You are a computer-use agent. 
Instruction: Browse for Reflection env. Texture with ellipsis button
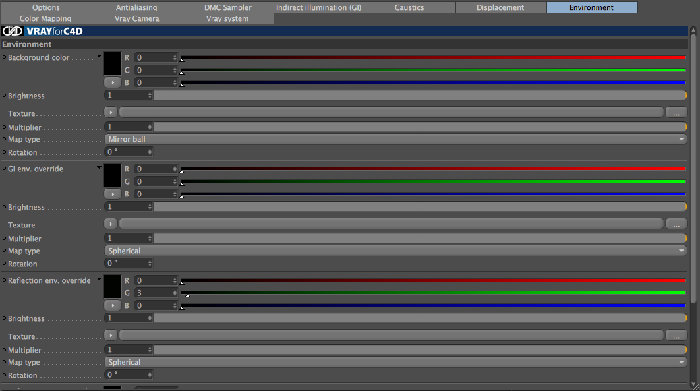(676, 335)
